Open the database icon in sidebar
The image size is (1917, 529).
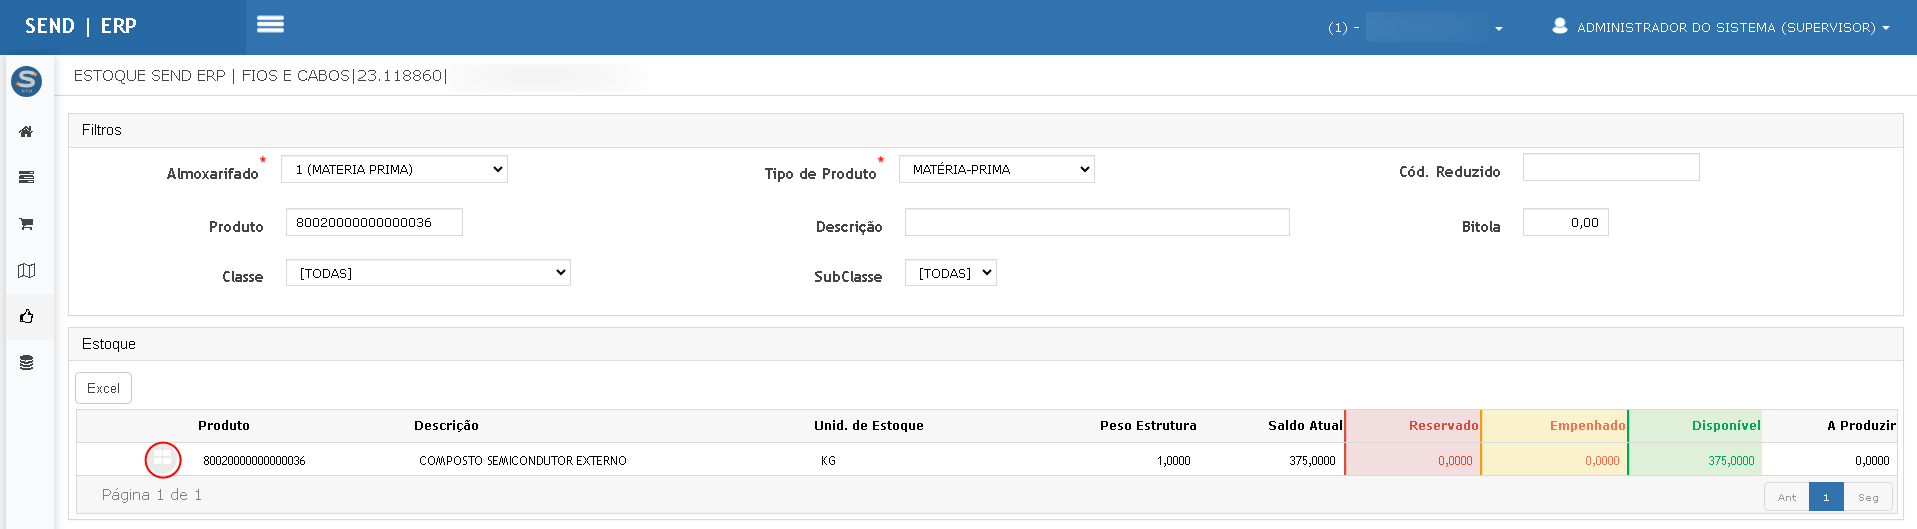[x=27, y=363]
